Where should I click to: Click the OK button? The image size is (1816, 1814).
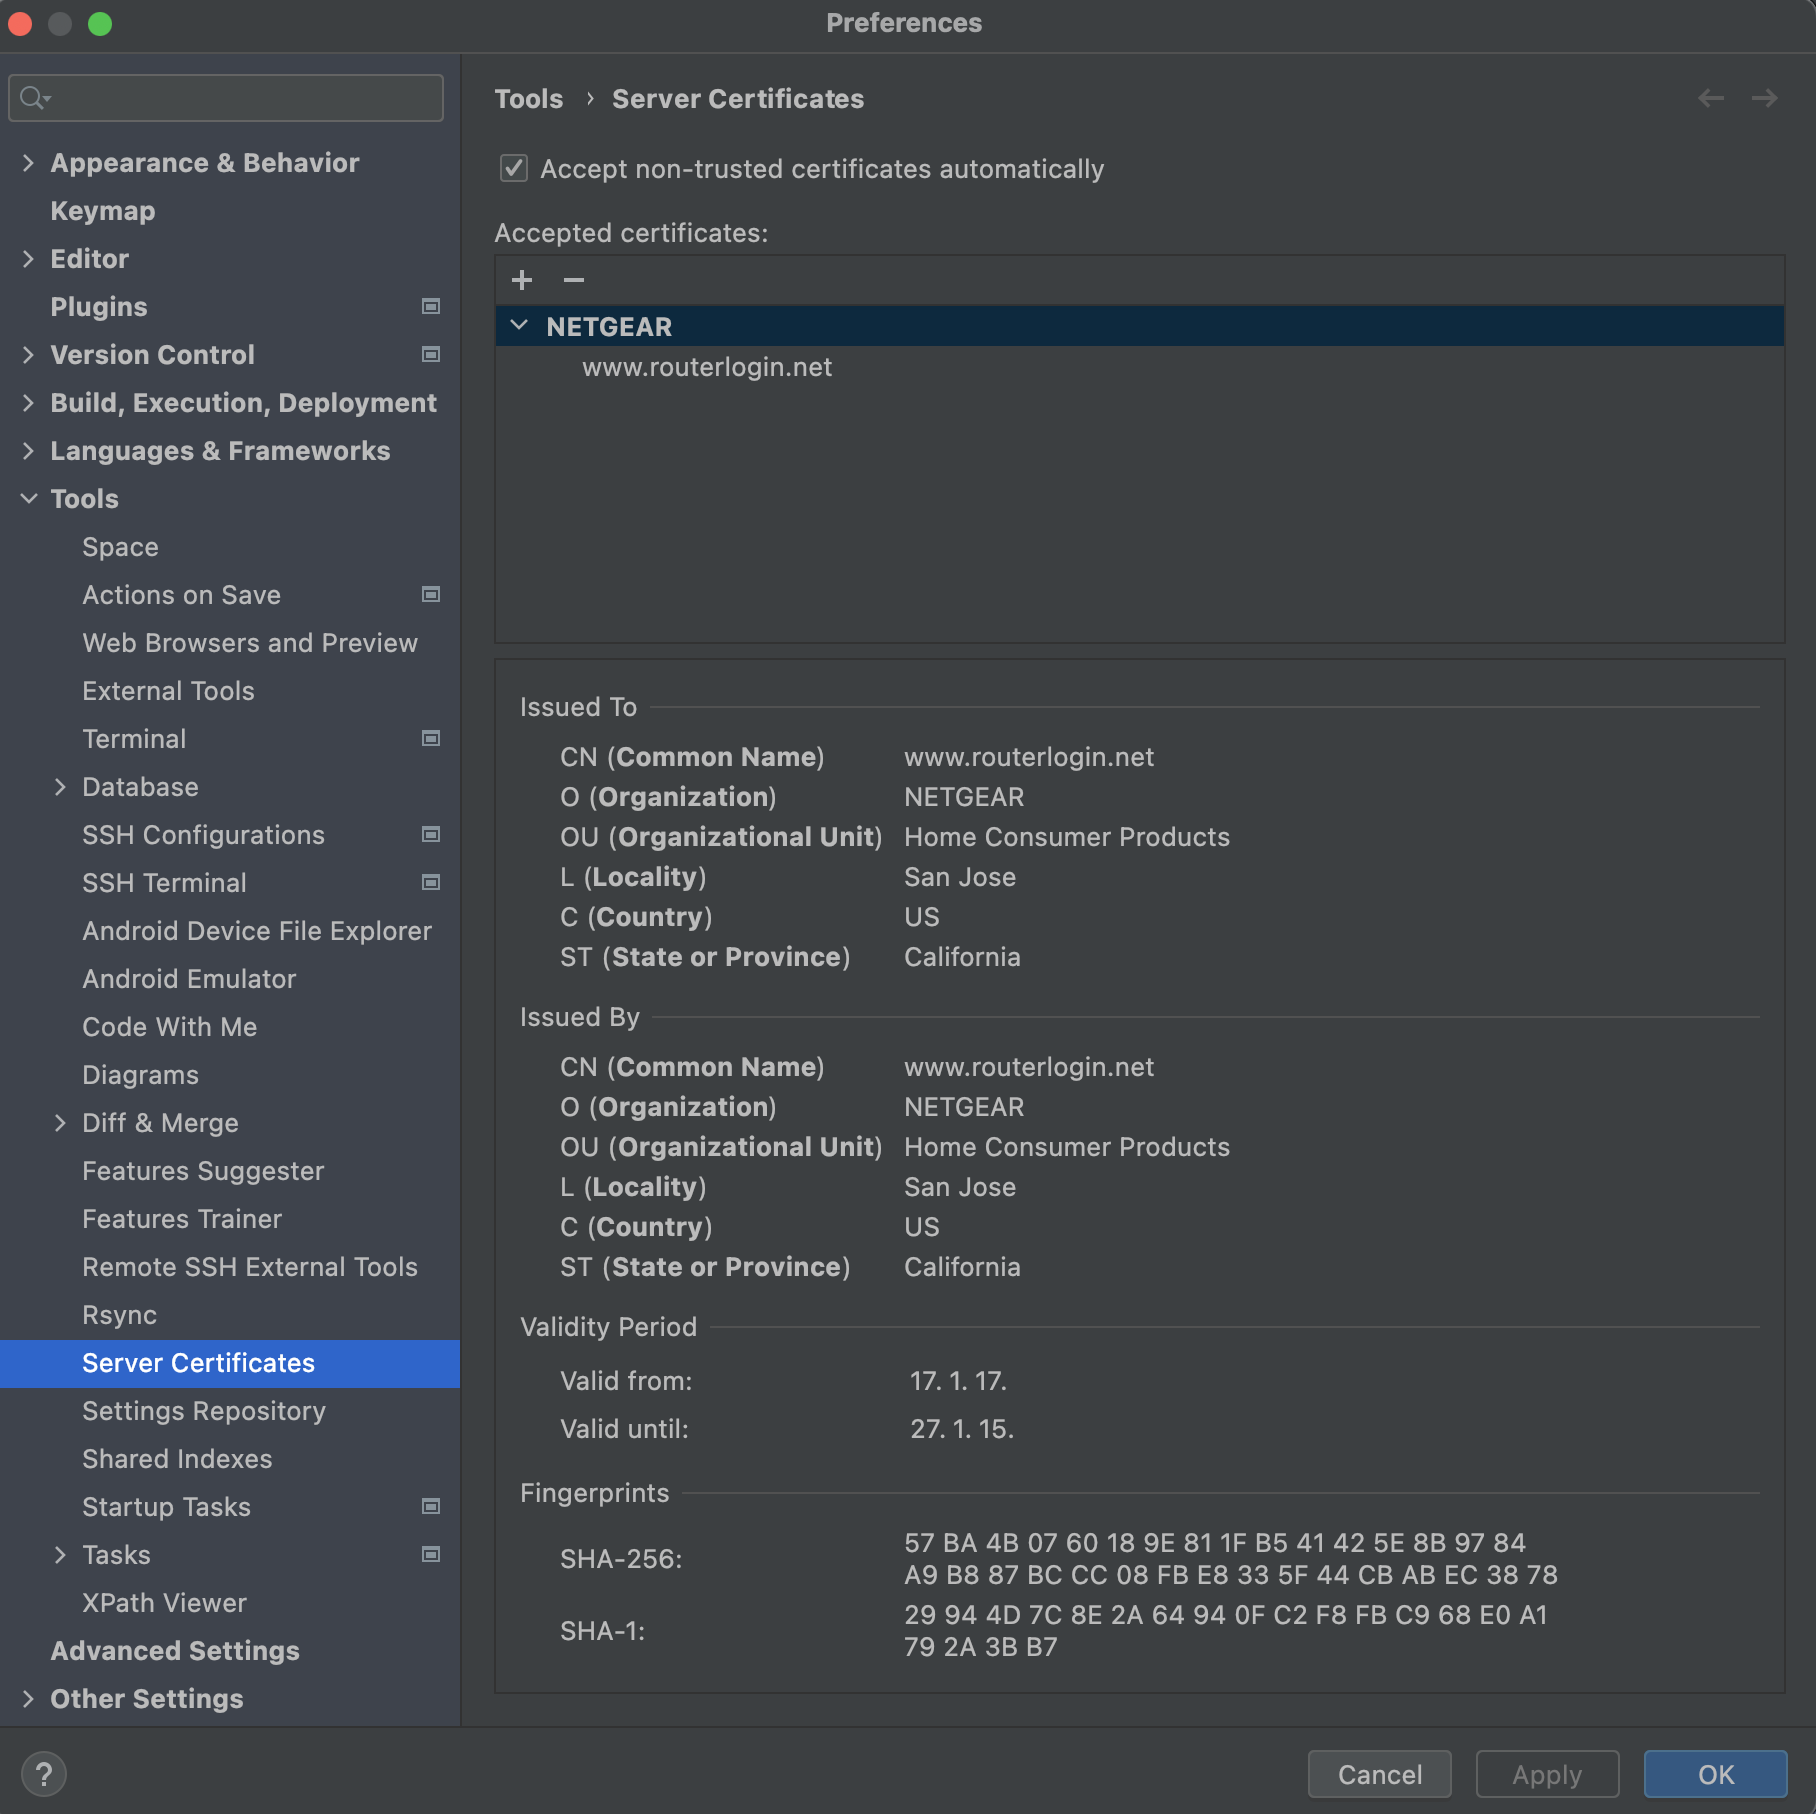pyautogui.click(x=1715, y=1774)
